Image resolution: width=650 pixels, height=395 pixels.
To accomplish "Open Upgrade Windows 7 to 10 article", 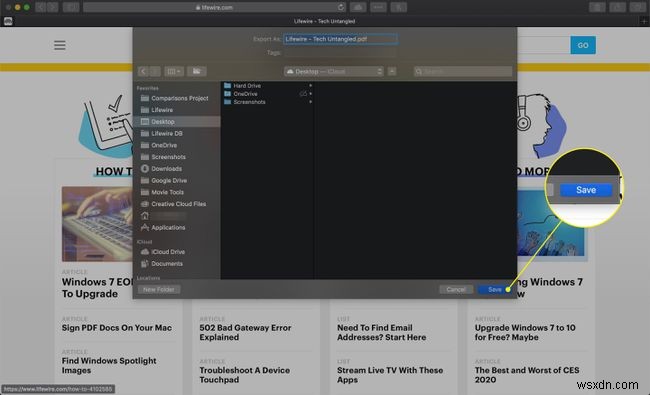I will 525,332.
